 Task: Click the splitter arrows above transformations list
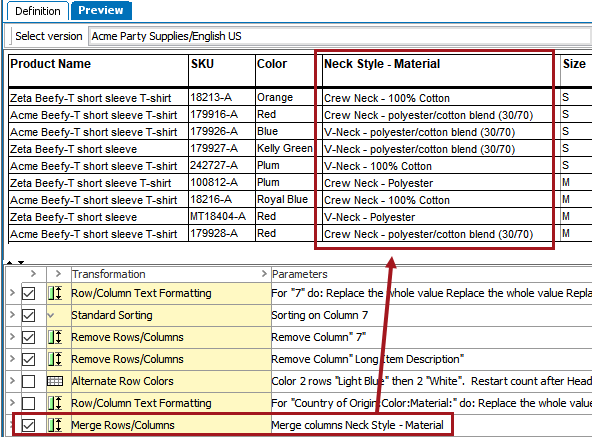click(15, 262)
